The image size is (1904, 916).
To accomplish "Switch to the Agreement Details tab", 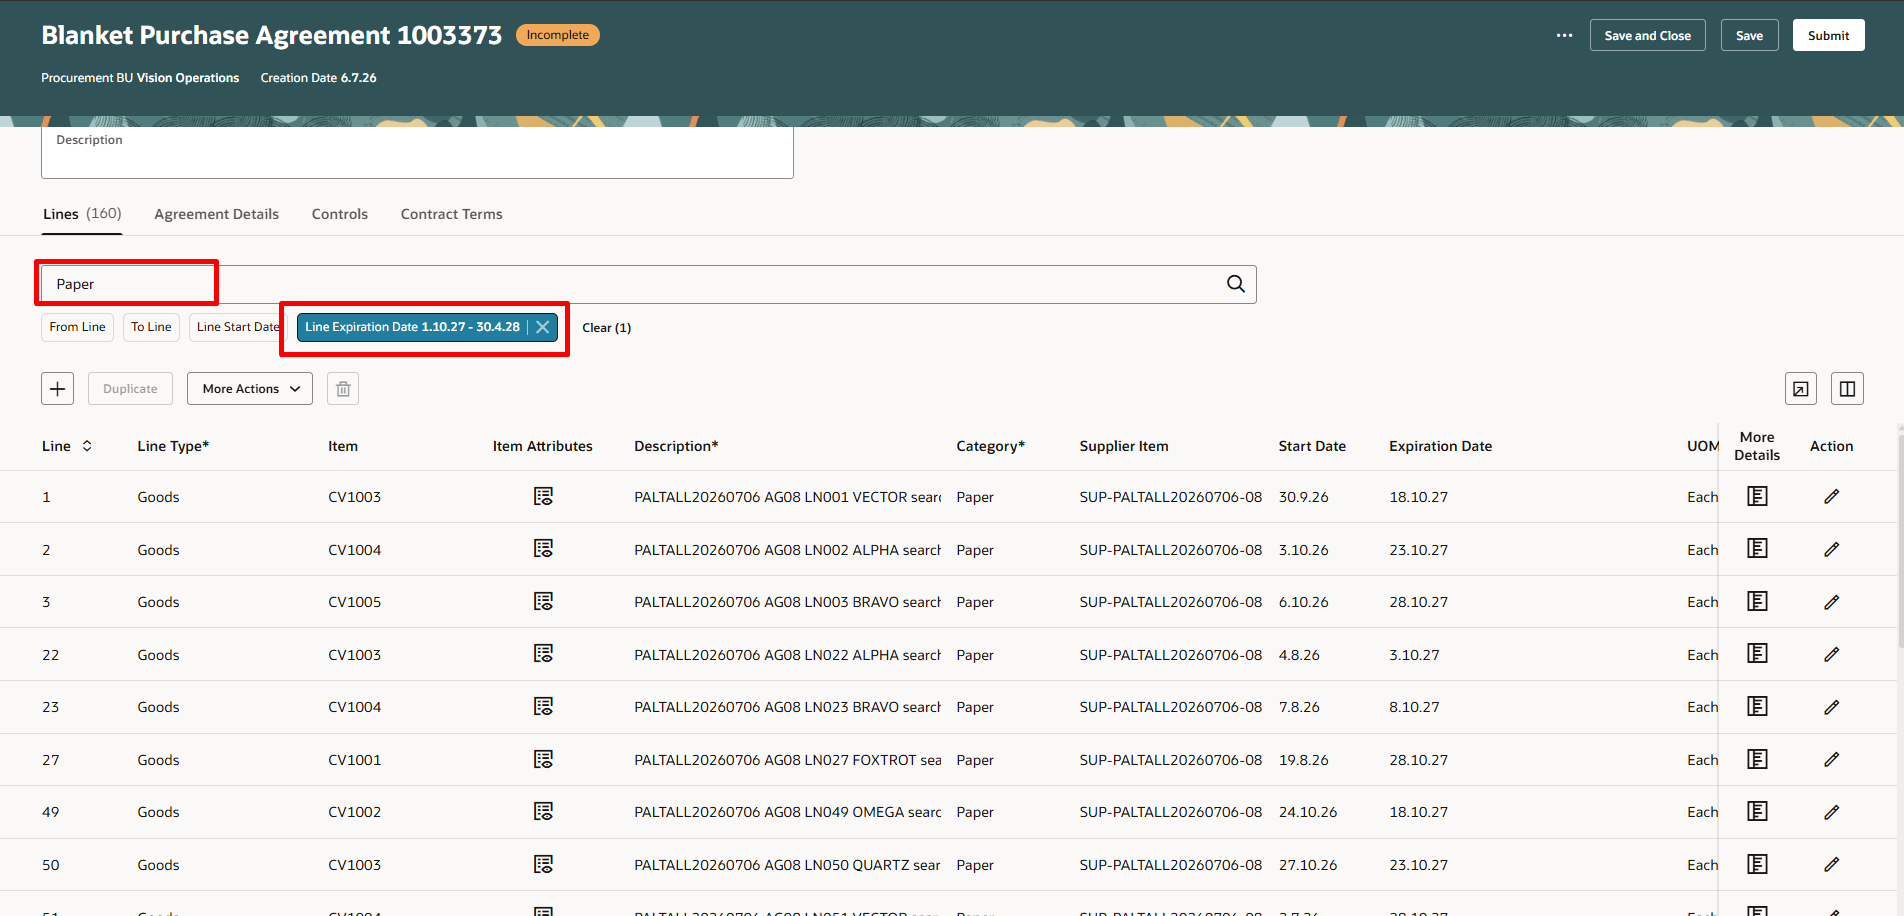I will (x=216, y=214).
